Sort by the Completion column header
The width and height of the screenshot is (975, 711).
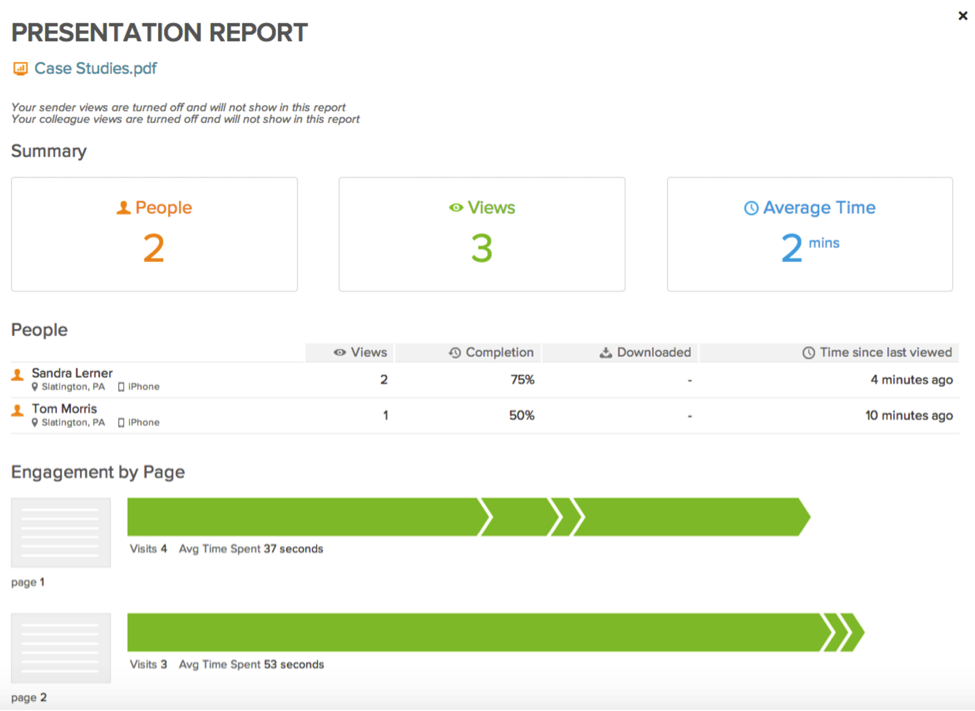(491, 352)
